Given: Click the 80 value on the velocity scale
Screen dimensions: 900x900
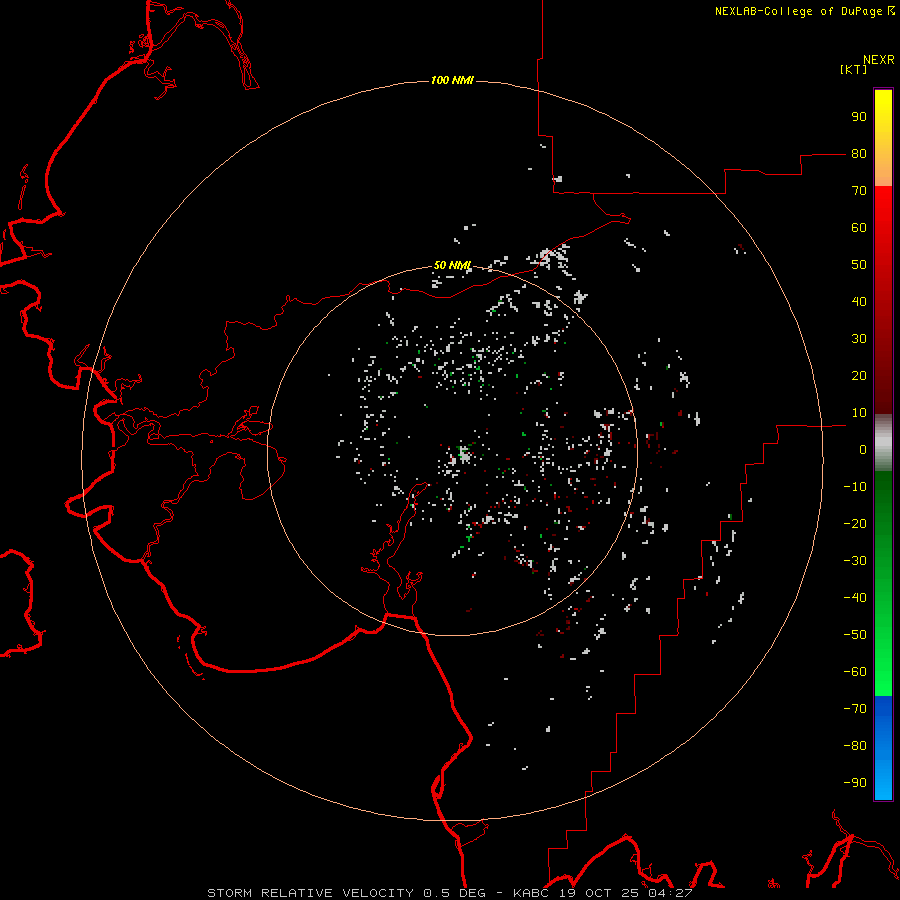Looking at the screenshot, I should pos(859,154).
